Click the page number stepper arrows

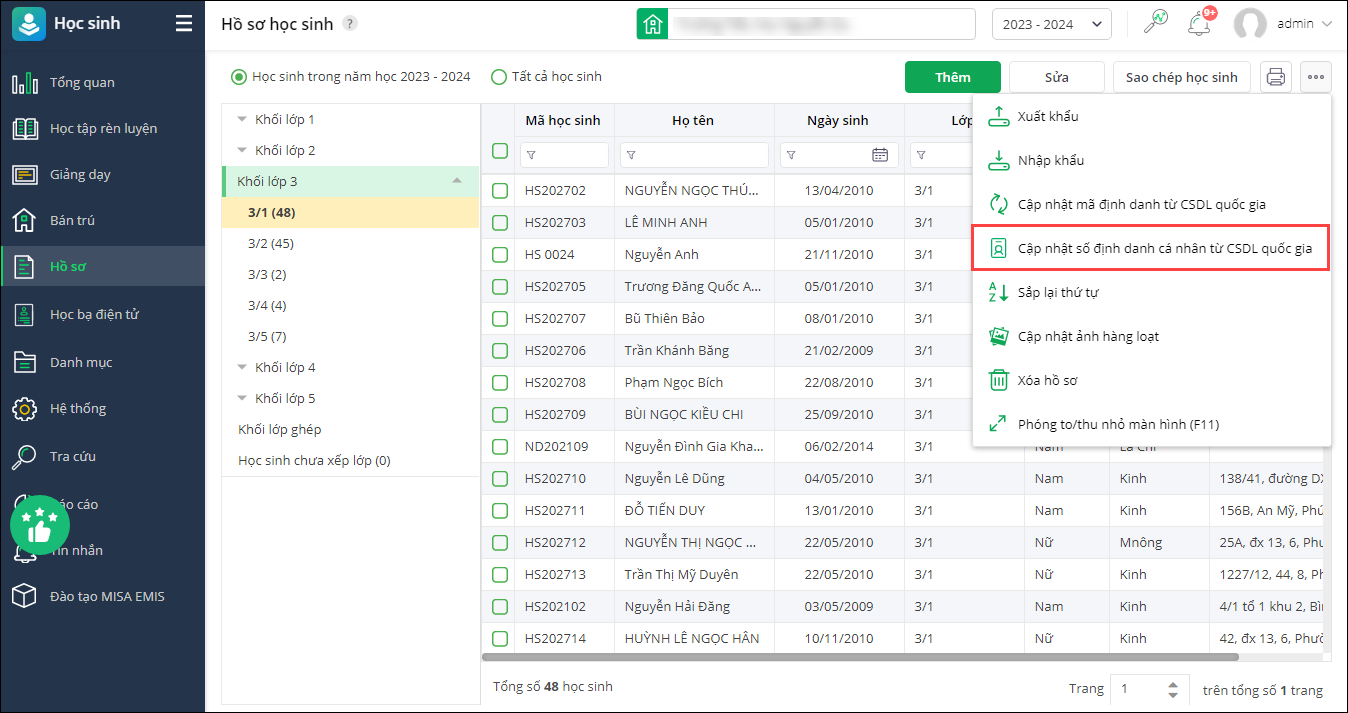tap(1173, 689)
